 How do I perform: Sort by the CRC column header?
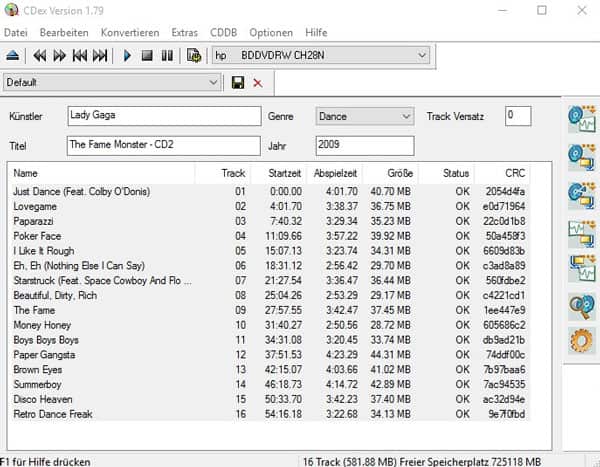[x=502, y=173]
